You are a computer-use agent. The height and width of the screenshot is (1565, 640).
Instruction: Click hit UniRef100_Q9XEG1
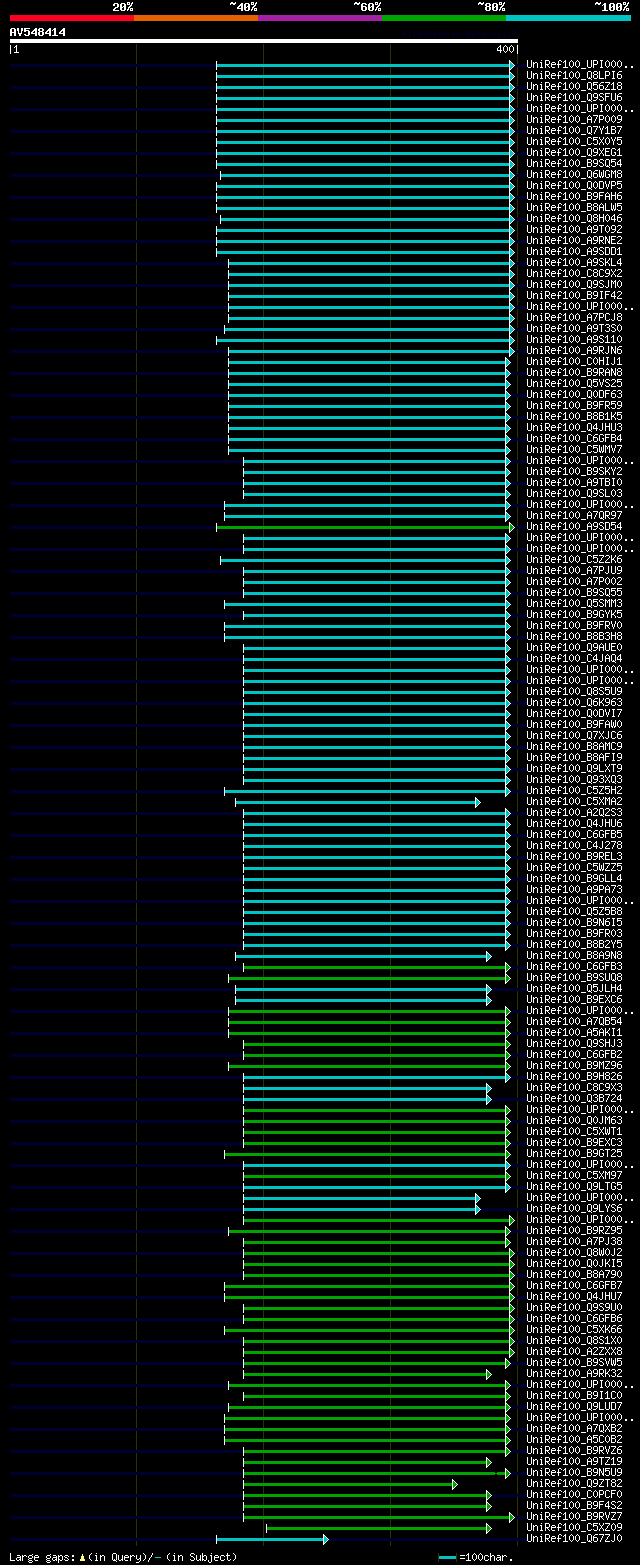coord(574,152)
